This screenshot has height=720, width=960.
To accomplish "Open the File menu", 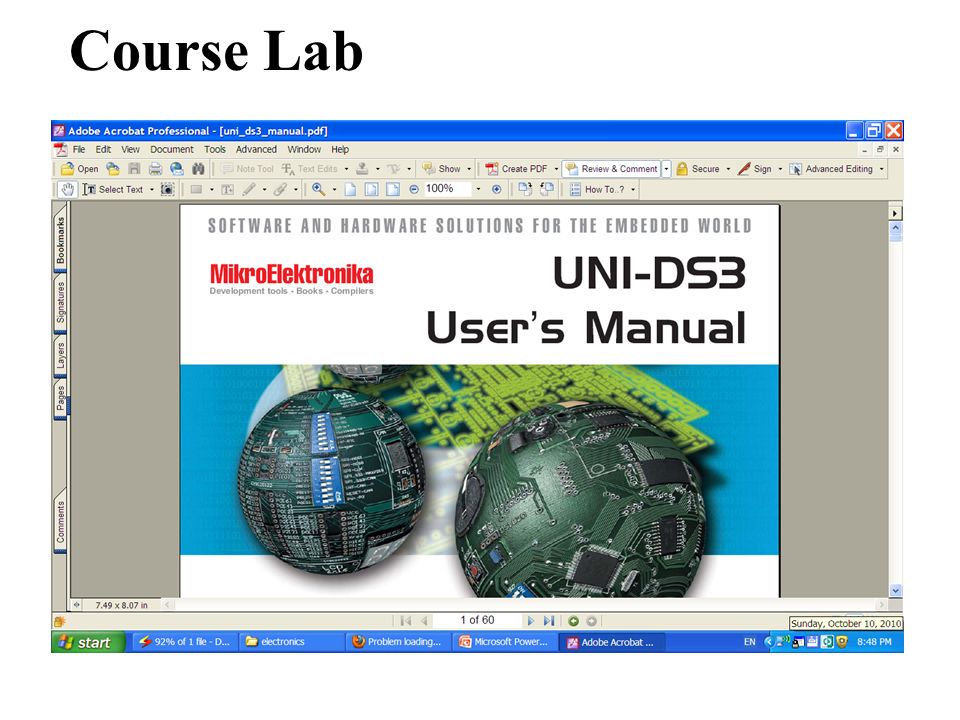I will point(79,149).
